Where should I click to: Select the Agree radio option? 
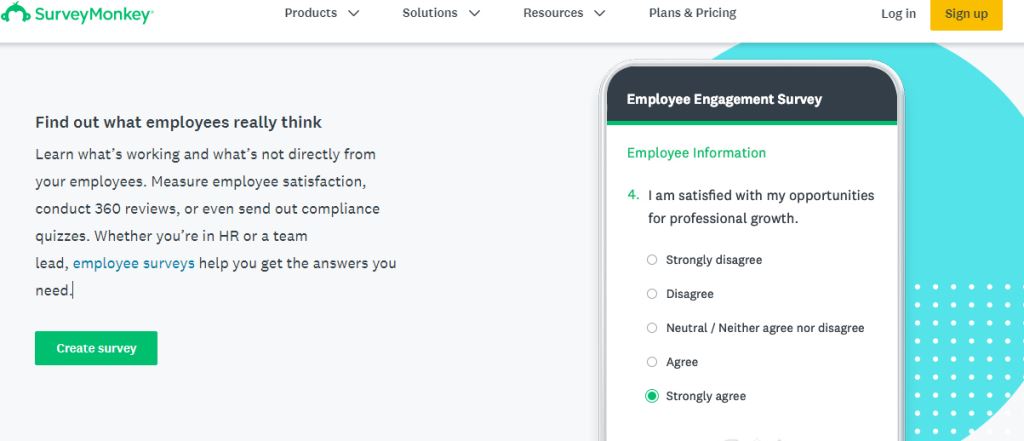pyautogui.click(x=652, y=362)
